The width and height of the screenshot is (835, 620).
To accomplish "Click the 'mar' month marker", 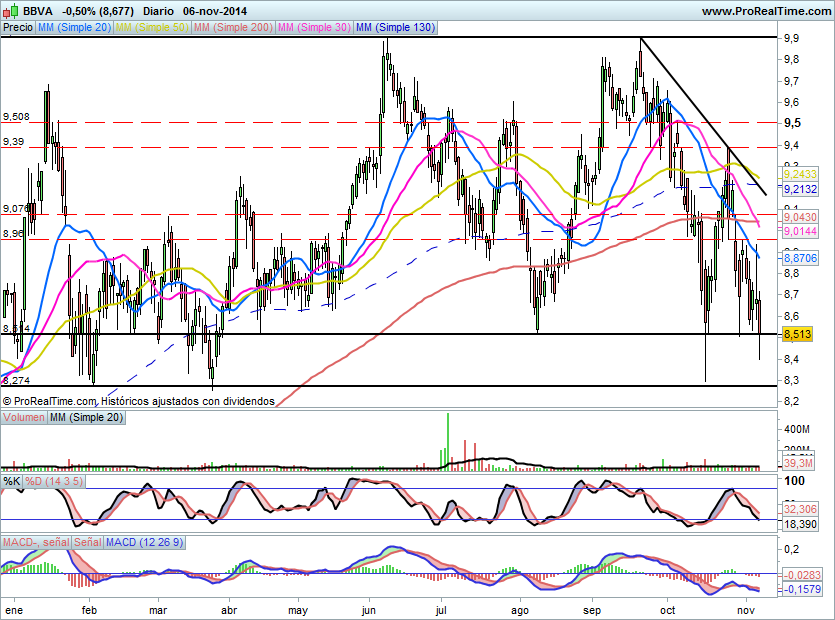I will point(158,610).
